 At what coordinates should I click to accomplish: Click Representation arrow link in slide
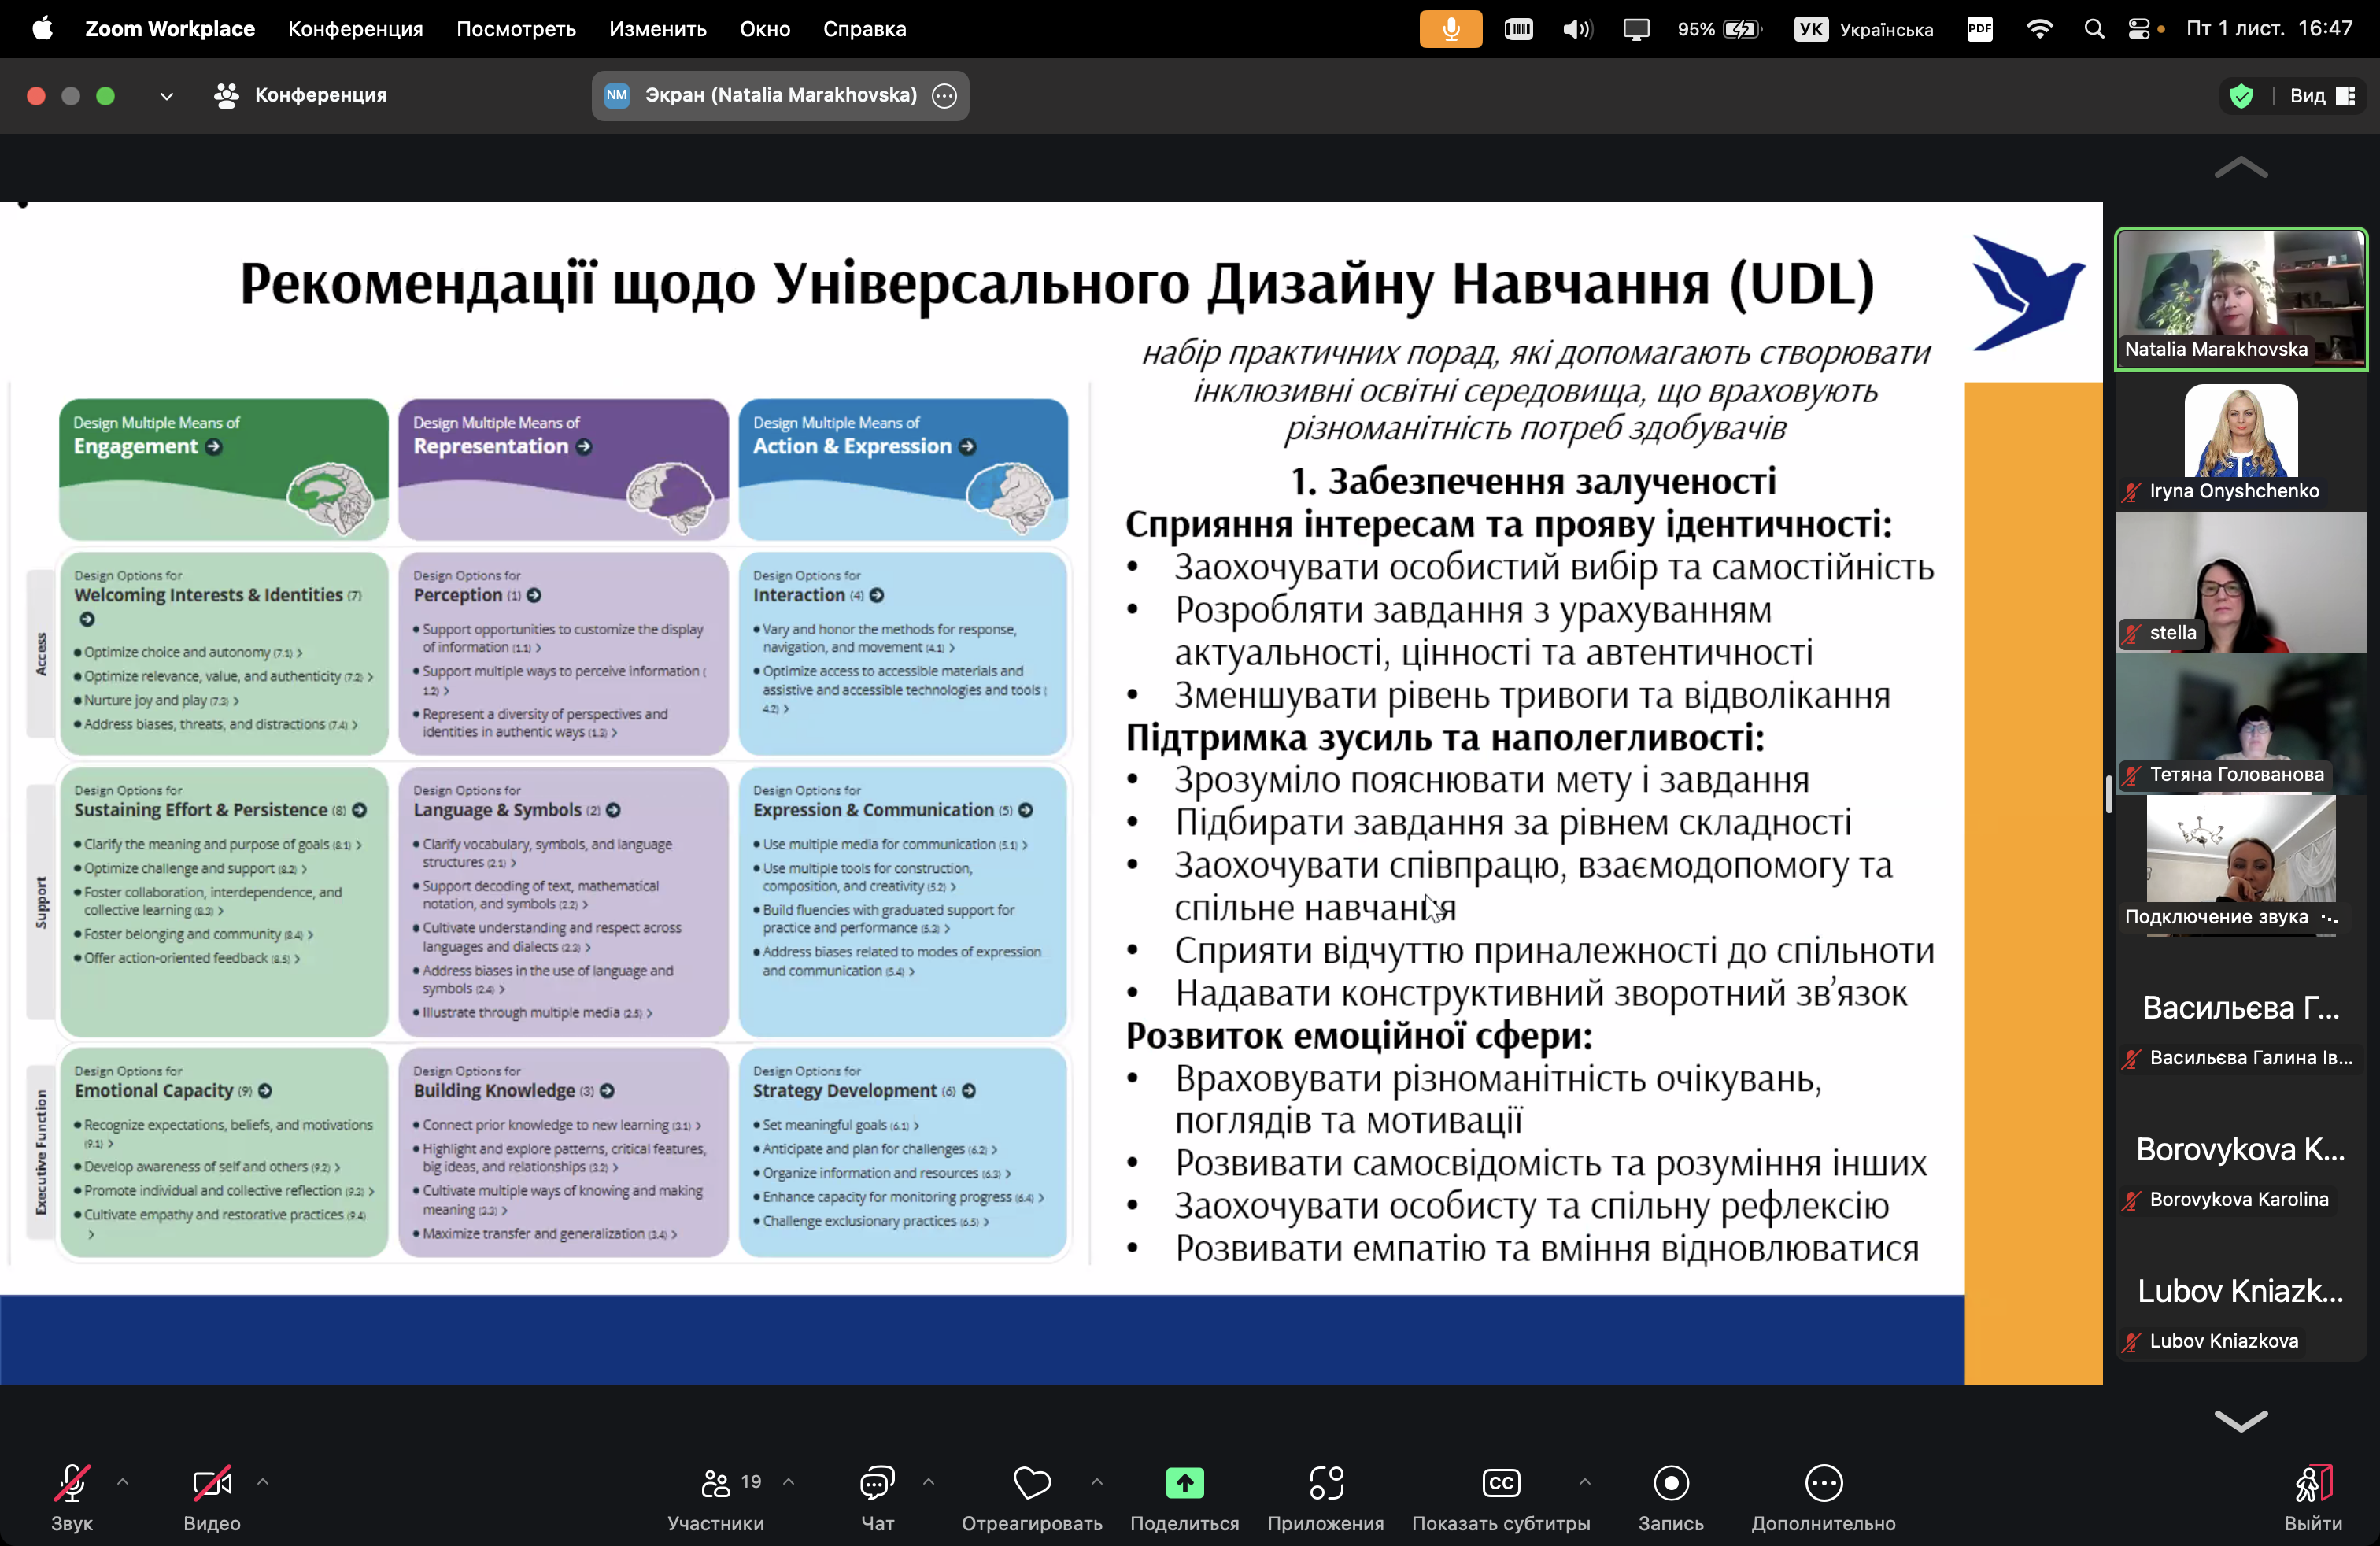pos(584,447)
